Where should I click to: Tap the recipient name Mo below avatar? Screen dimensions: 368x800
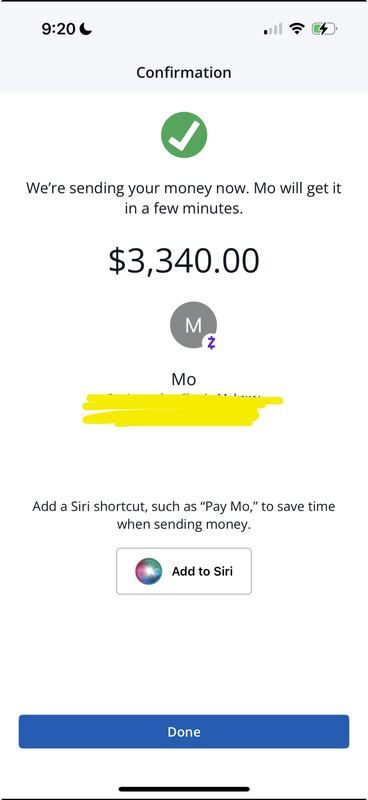[184, 379]
